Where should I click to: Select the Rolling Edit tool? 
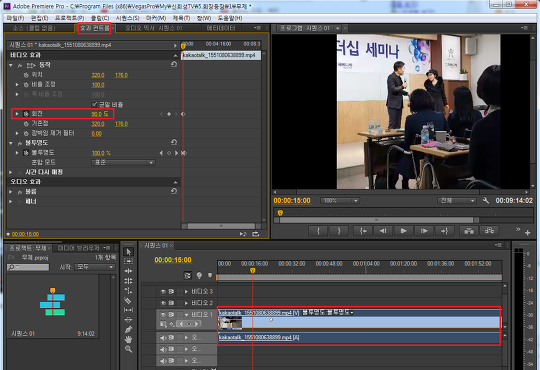(x=128, y=281)
